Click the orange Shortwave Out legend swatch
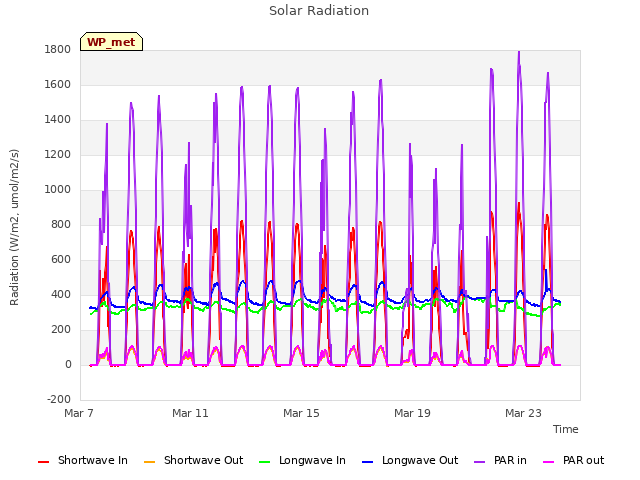 [149, 462]
